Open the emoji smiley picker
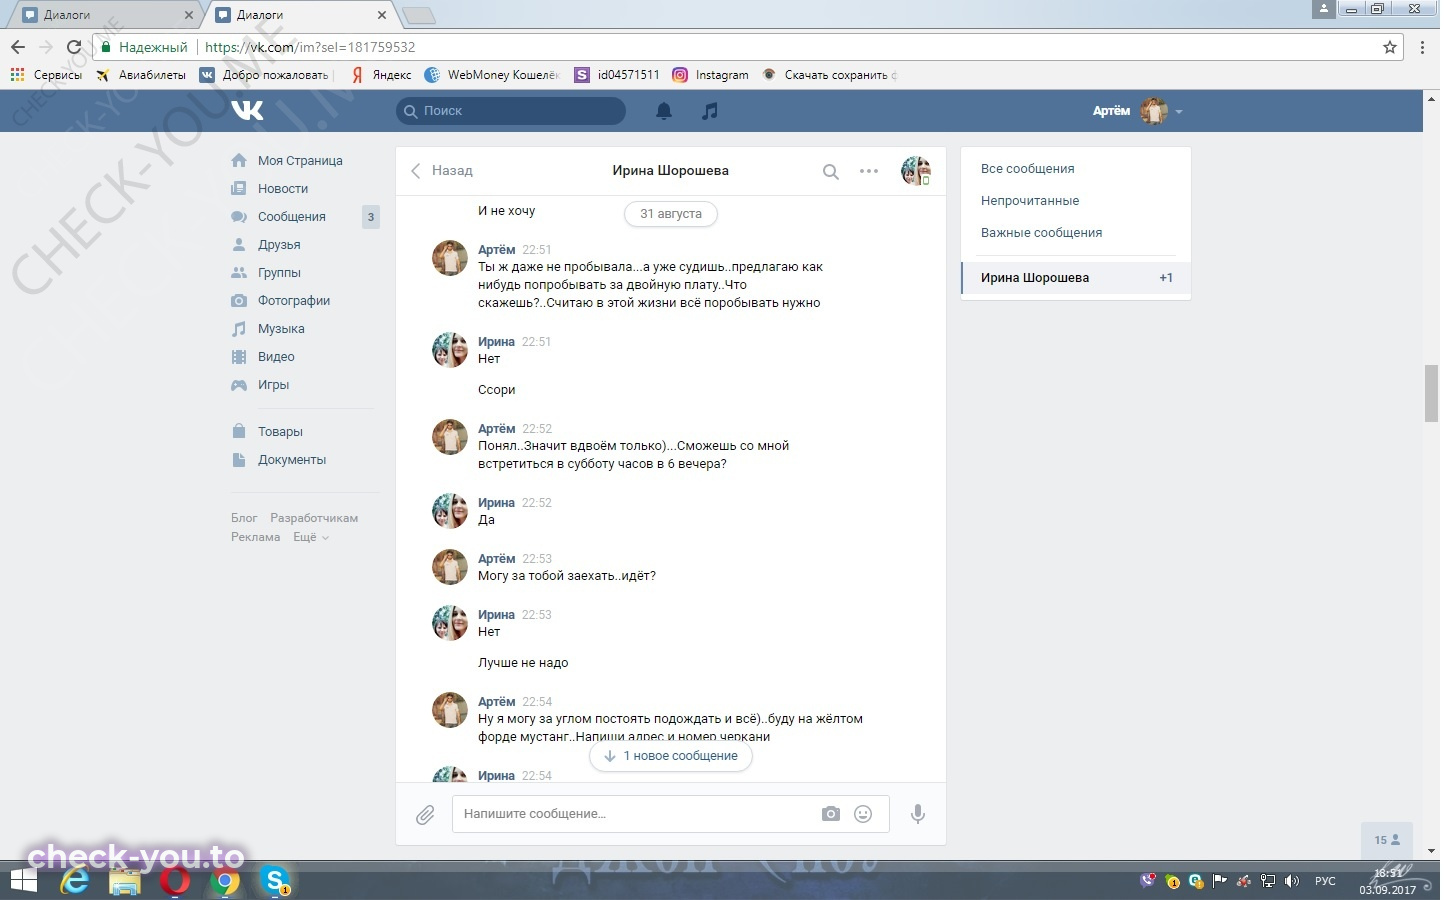The image size is (1444, 900). coord(863,814)
